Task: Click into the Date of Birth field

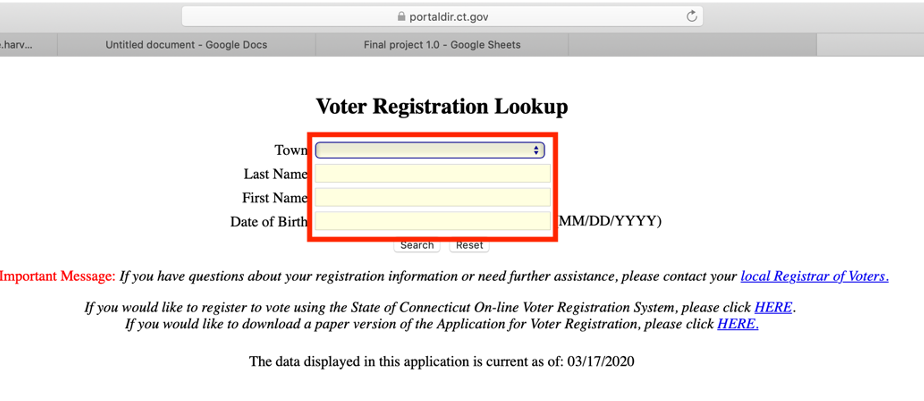Action: click(432, 221)
